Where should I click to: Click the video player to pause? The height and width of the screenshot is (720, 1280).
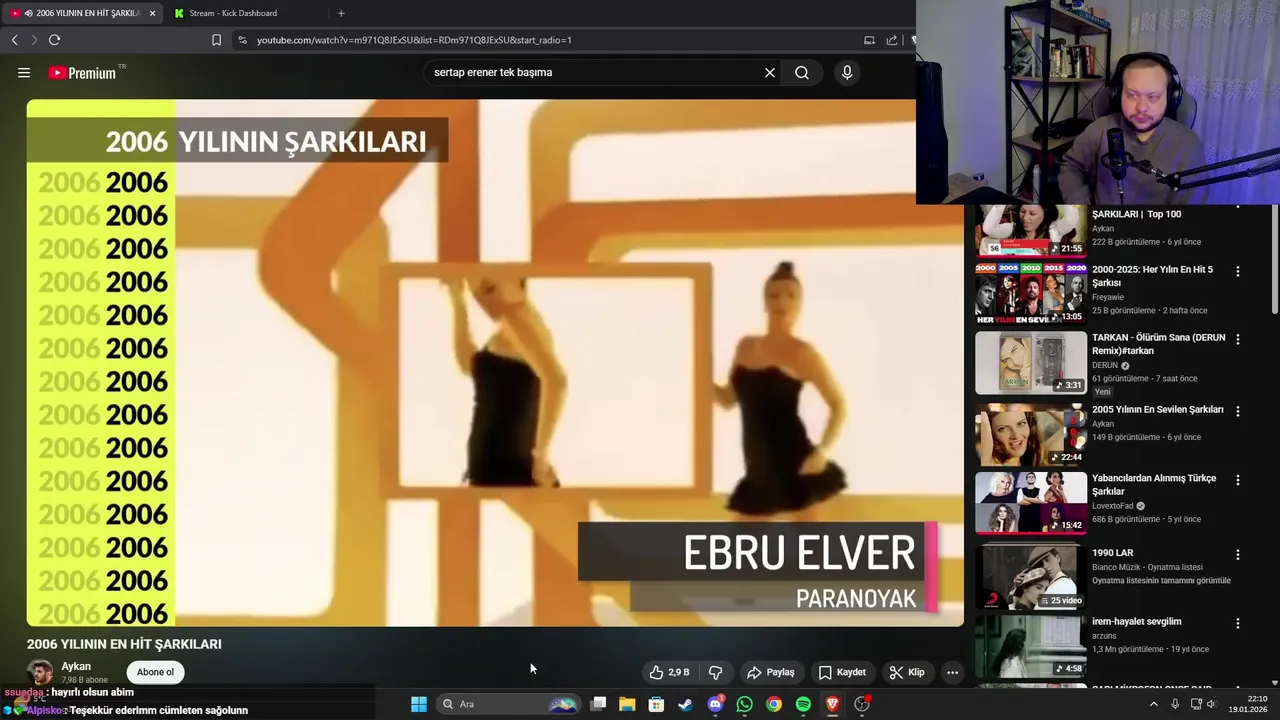[x=495, y=362]
